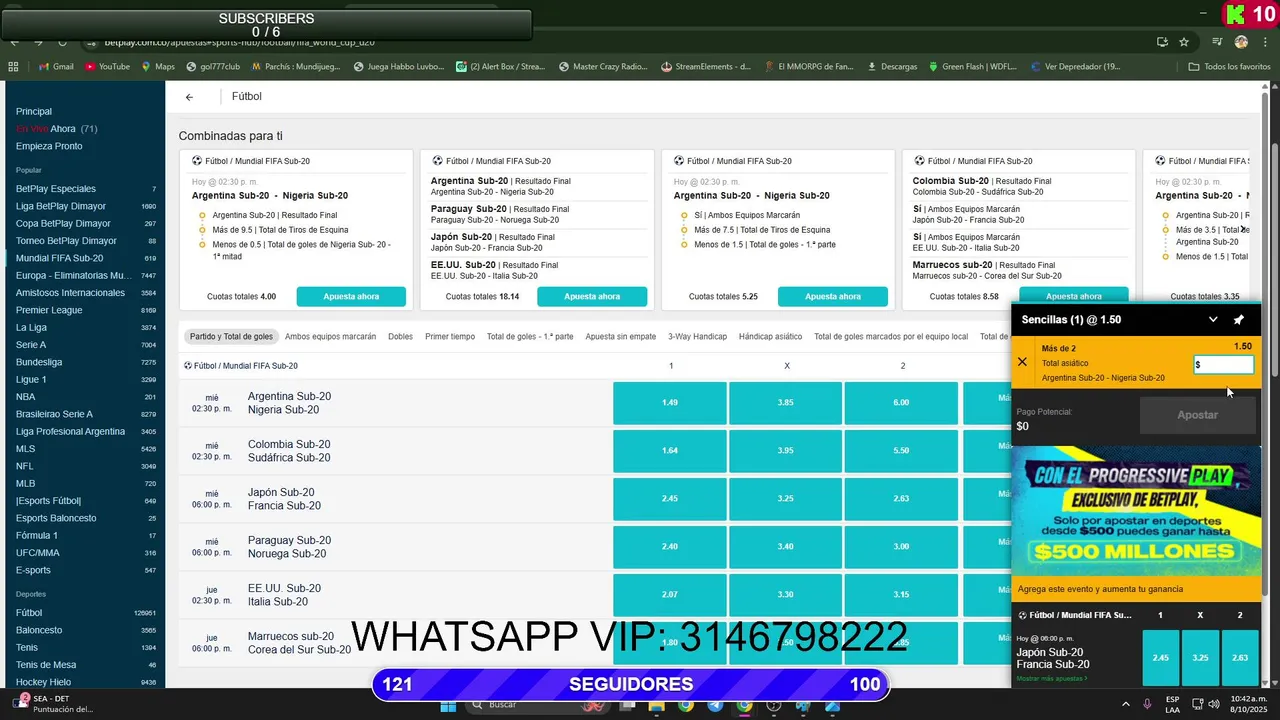Image resolution: width=1280 pixels, height=720 pixels.
Task: Open Tenis under Deportes
Action: coord(27,647)
